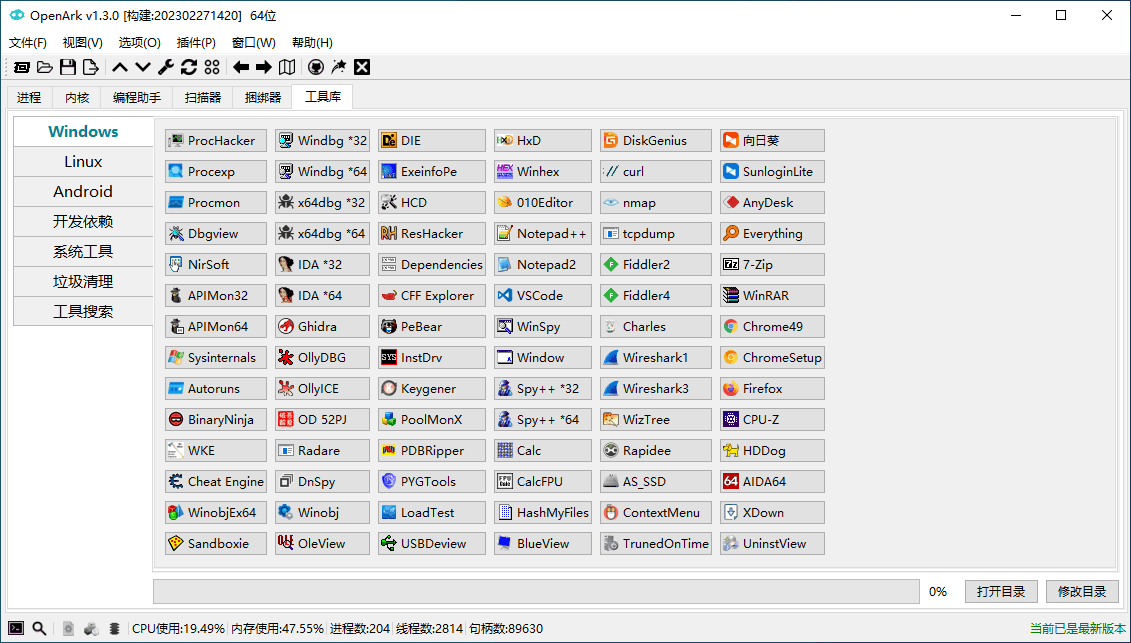Open the Firefox tool button
The width and height of the screenshot is (1131, 643).
pos(772,389)
